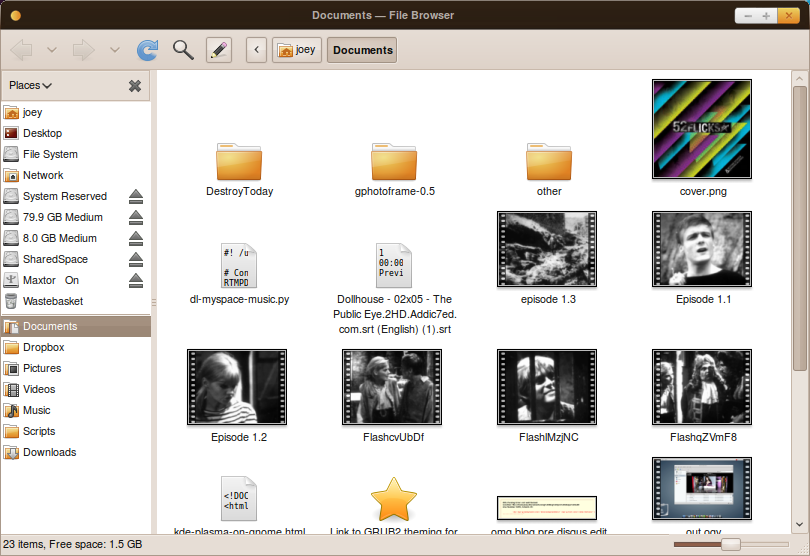
Task: Eject the 79.9 GB Medium volume
Action: 136,218
